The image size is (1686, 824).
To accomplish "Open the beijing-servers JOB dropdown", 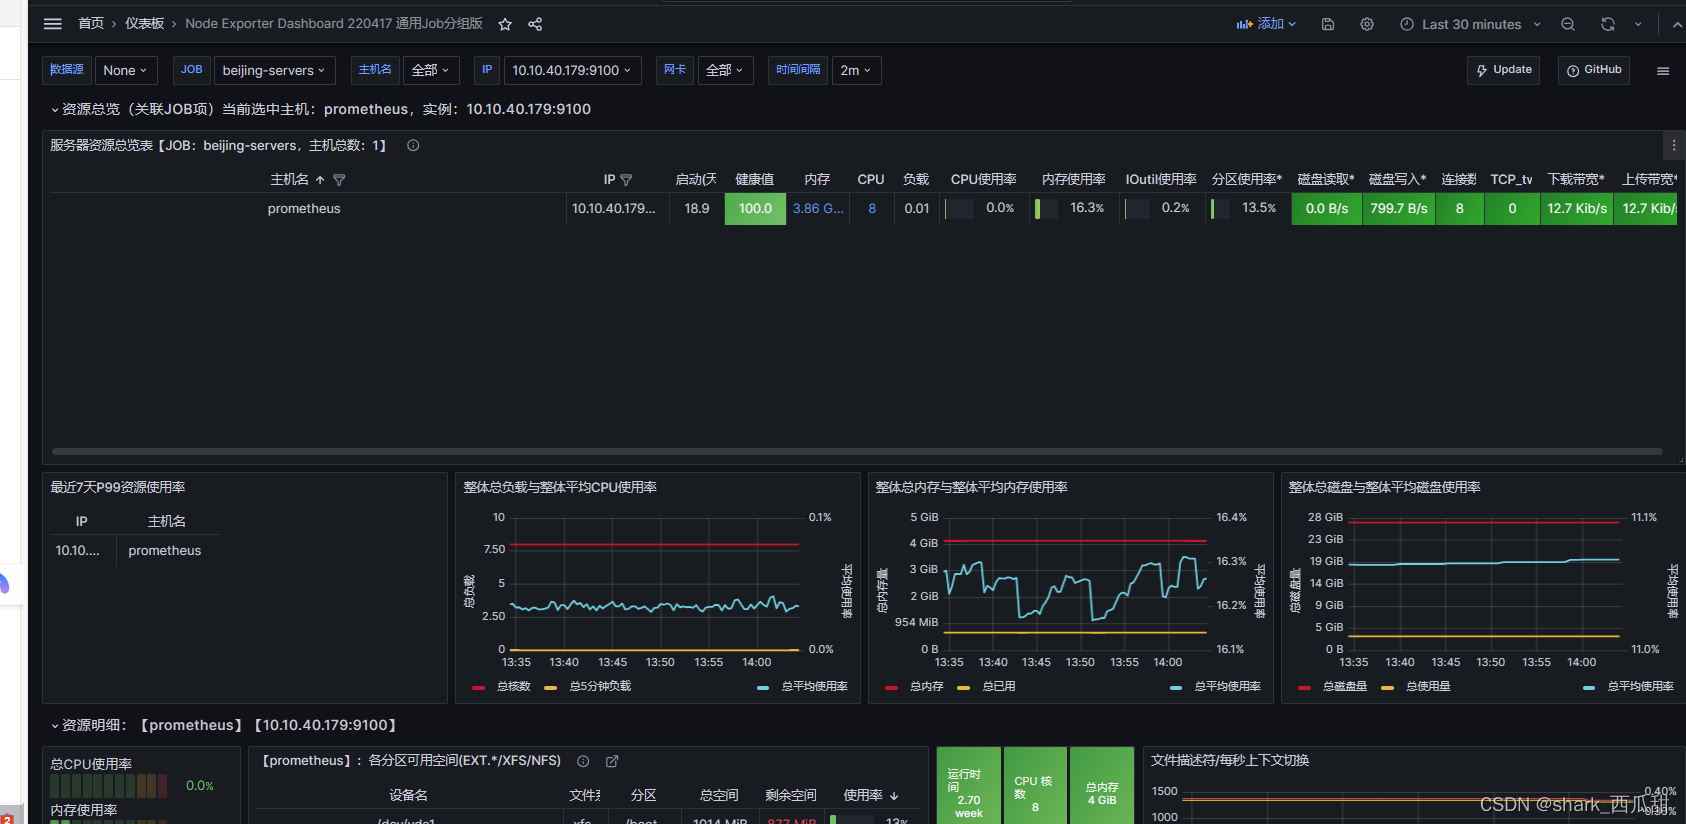I will [x=274, y=70].
